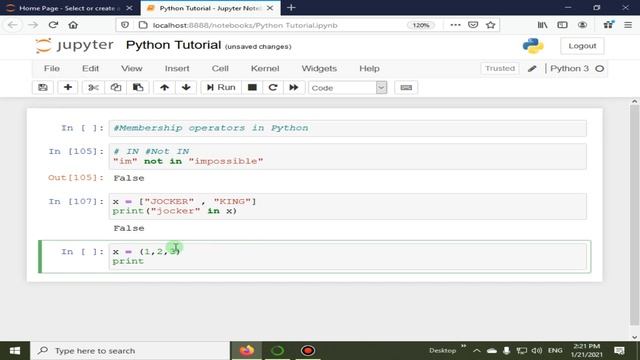Click the active cell with x = (1,2,3)

(348, 256)
